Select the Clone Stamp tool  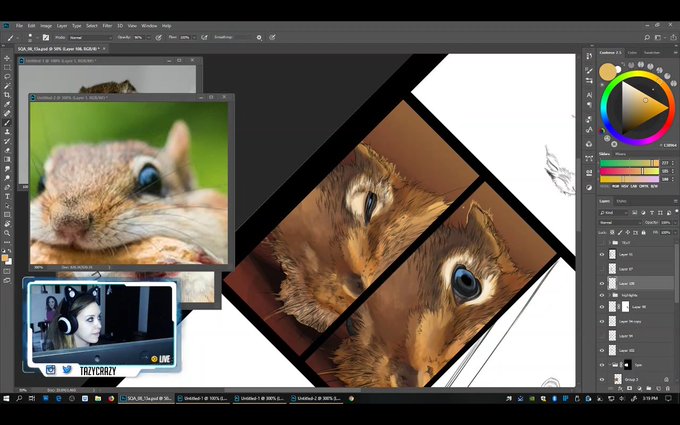tap(7, 132)
